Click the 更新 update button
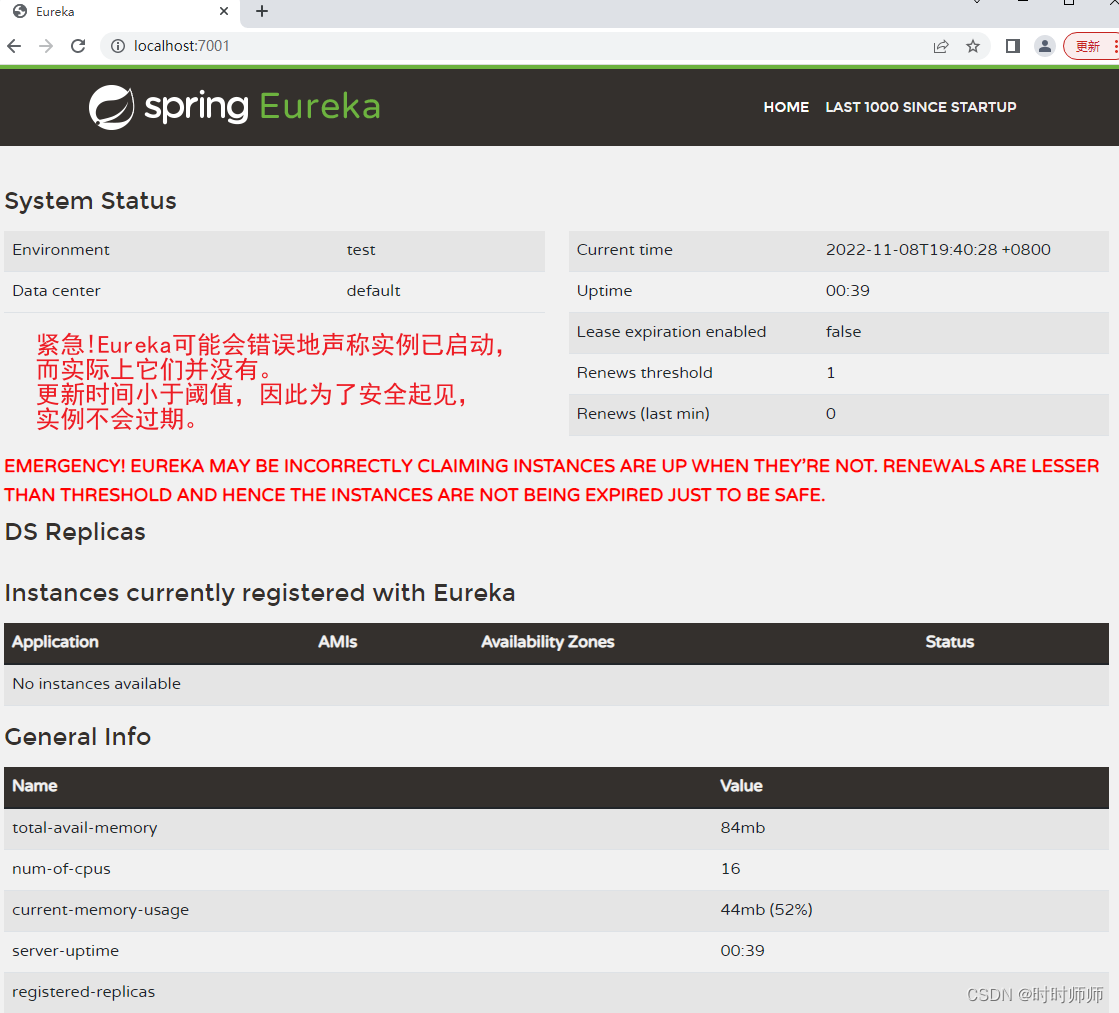Image resolution: width=1119 pixels, height=1013 pixels. (1090, 46)
